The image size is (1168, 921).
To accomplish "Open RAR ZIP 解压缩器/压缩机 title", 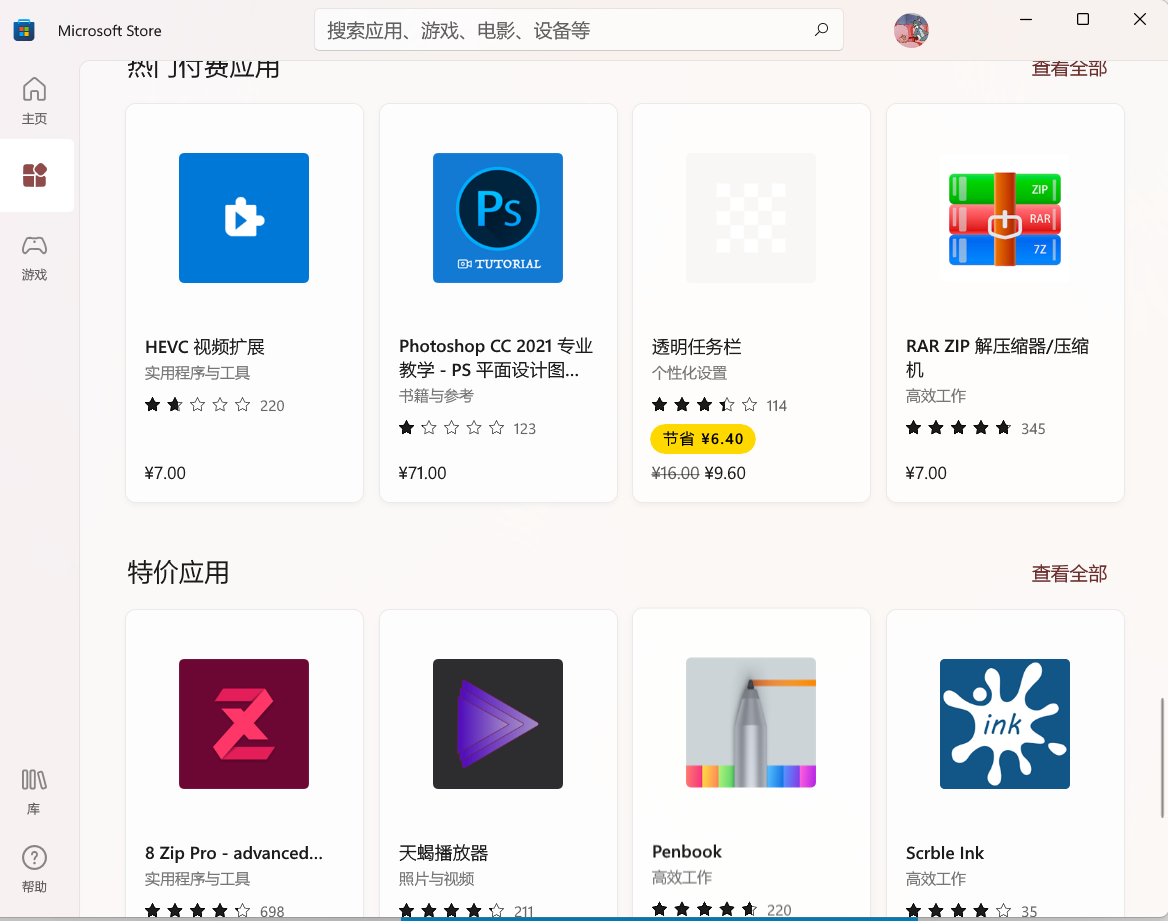I will (x=997, y=358).
